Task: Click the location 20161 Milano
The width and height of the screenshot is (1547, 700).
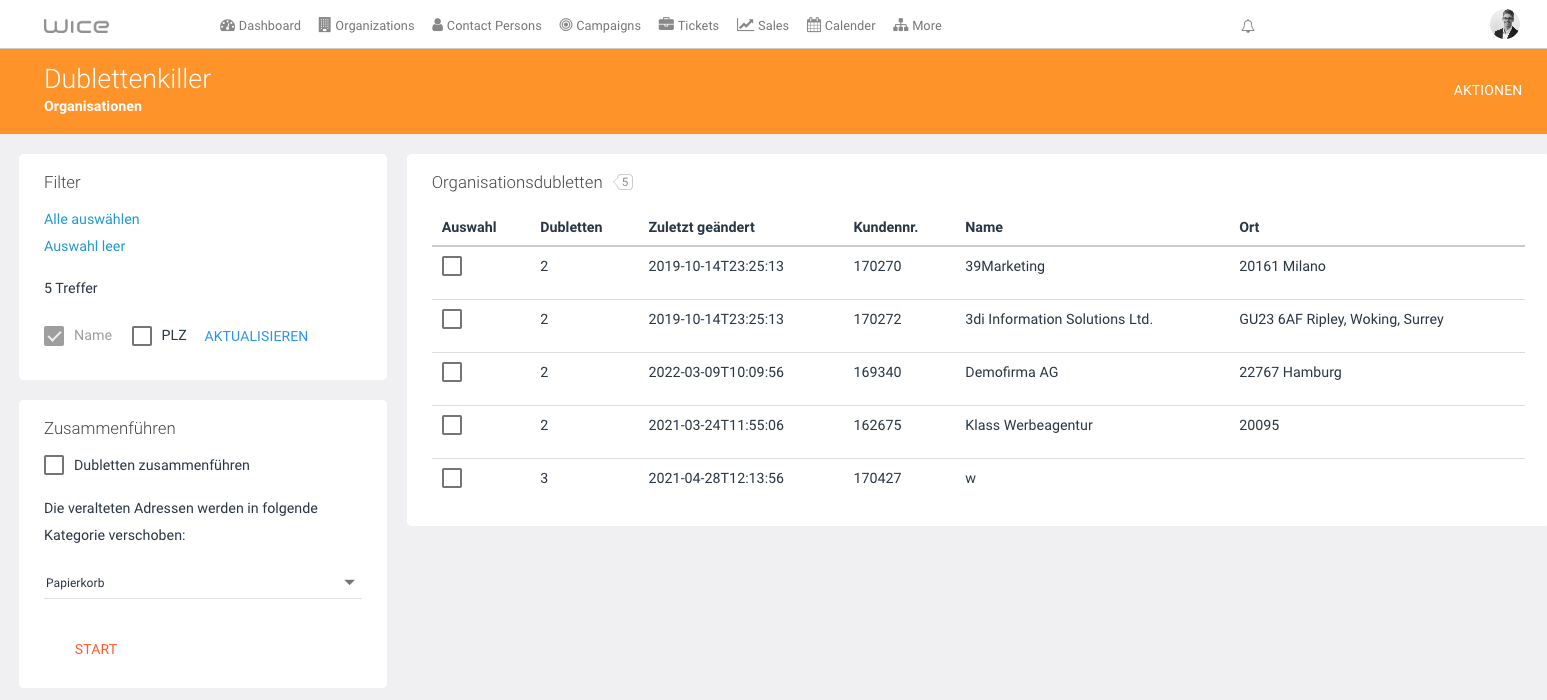Action: click(1282, 266)
